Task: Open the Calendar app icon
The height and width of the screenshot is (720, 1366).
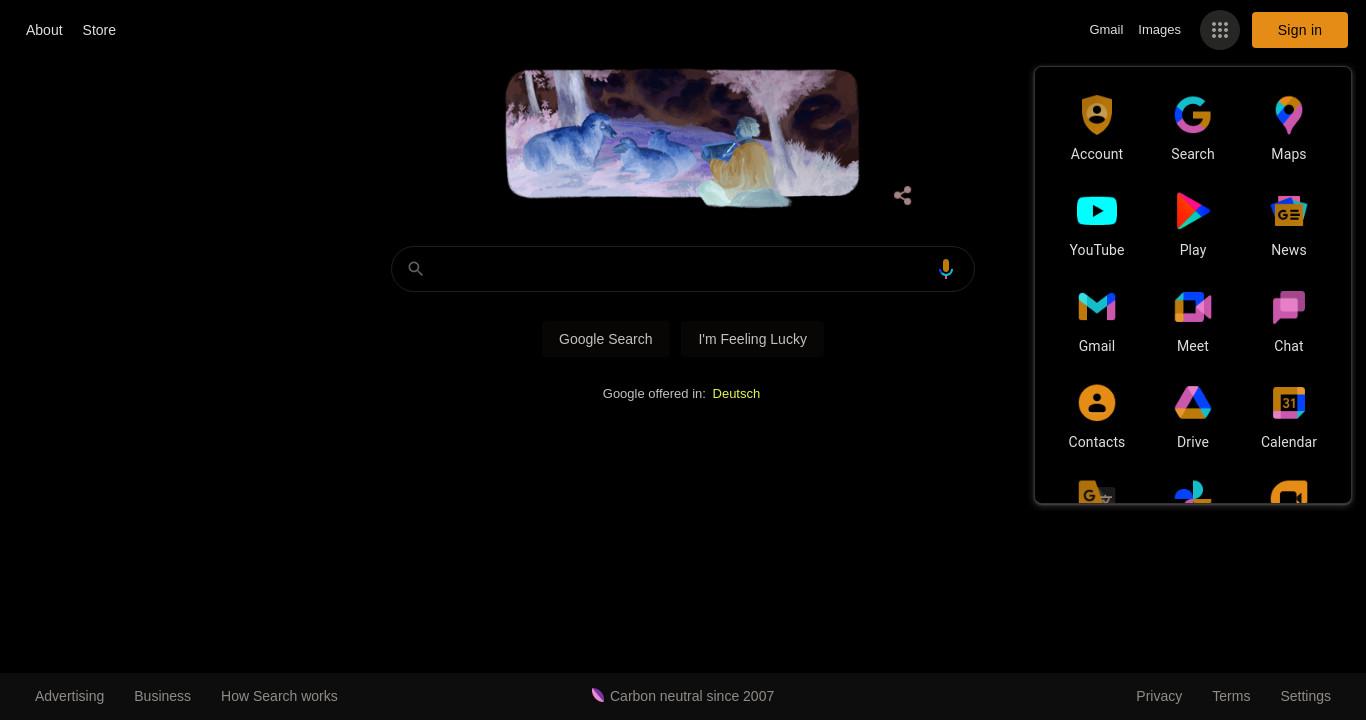Action: [1289, 403]
